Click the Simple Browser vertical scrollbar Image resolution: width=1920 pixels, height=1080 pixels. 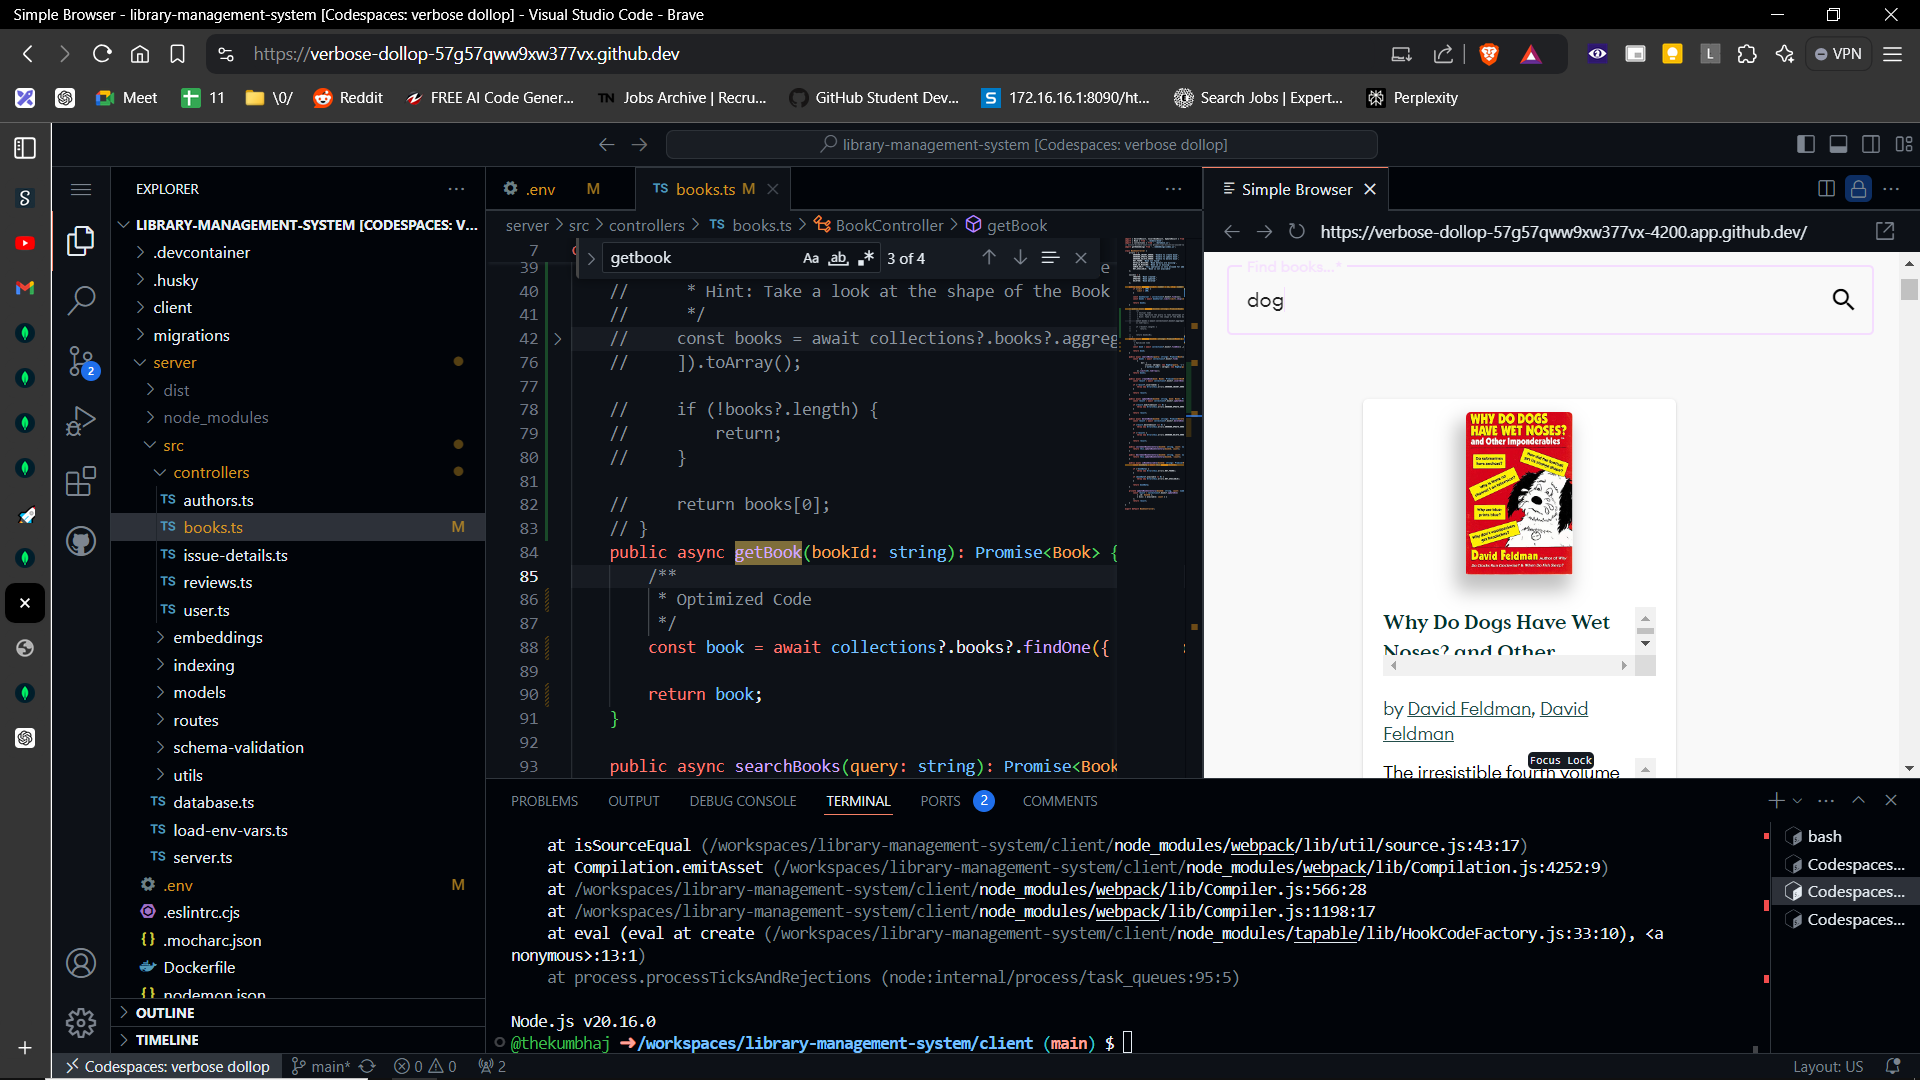click(1909, 290)
